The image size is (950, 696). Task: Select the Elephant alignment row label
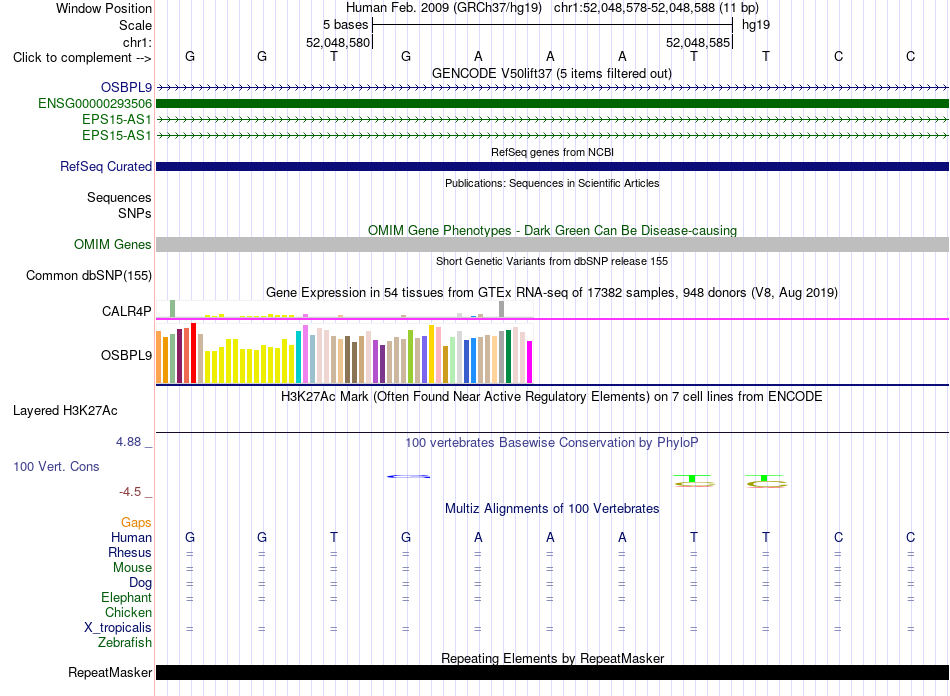coord(126,598)
